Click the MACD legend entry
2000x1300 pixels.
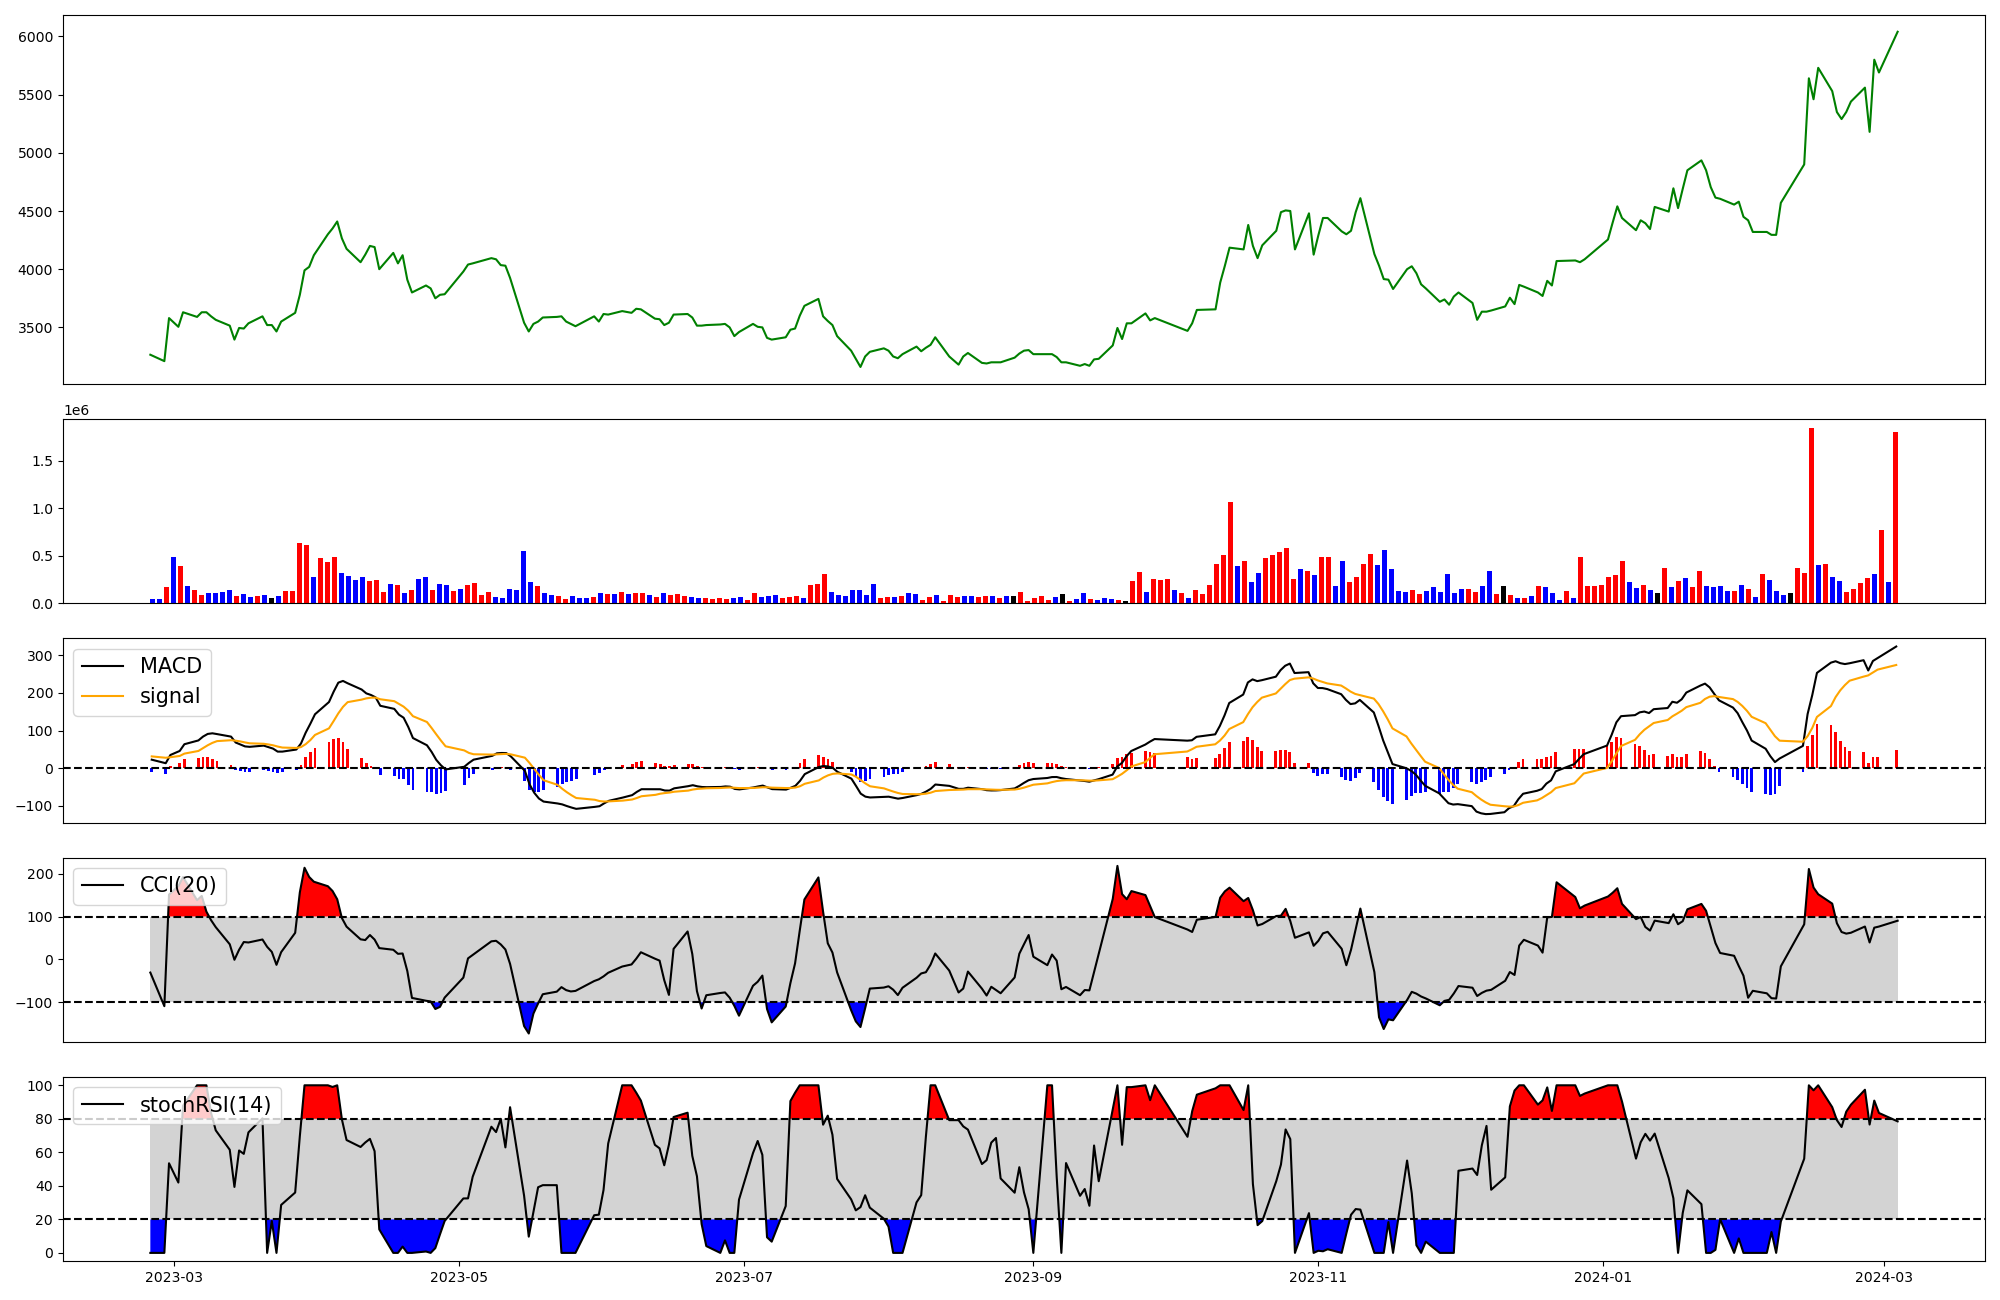point(170,666)
